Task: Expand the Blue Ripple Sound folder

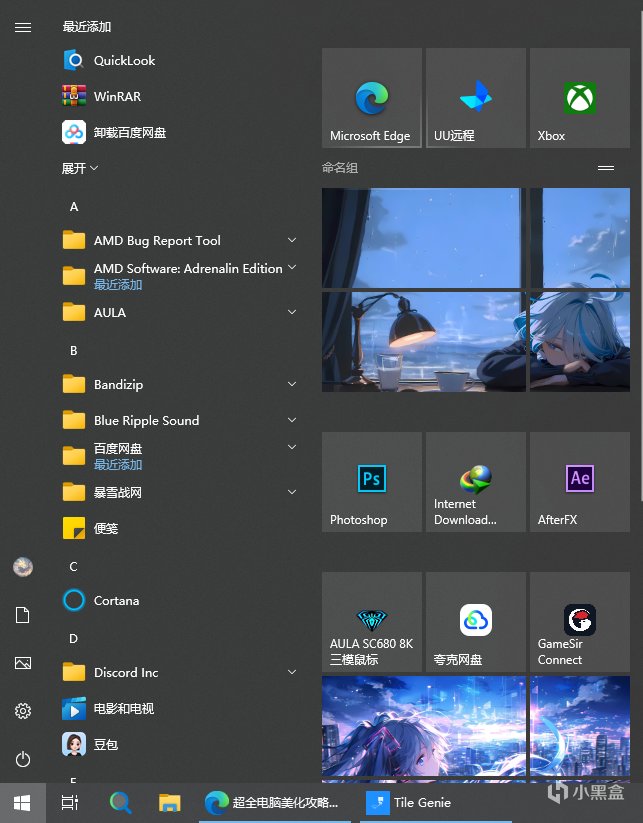Action: [178, 420]
